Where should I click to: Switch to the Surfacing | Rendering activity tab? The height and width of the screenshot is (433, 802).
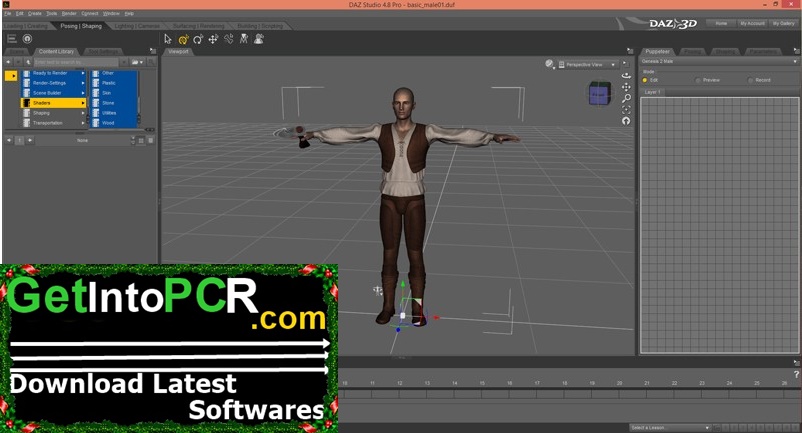(198, 26)
